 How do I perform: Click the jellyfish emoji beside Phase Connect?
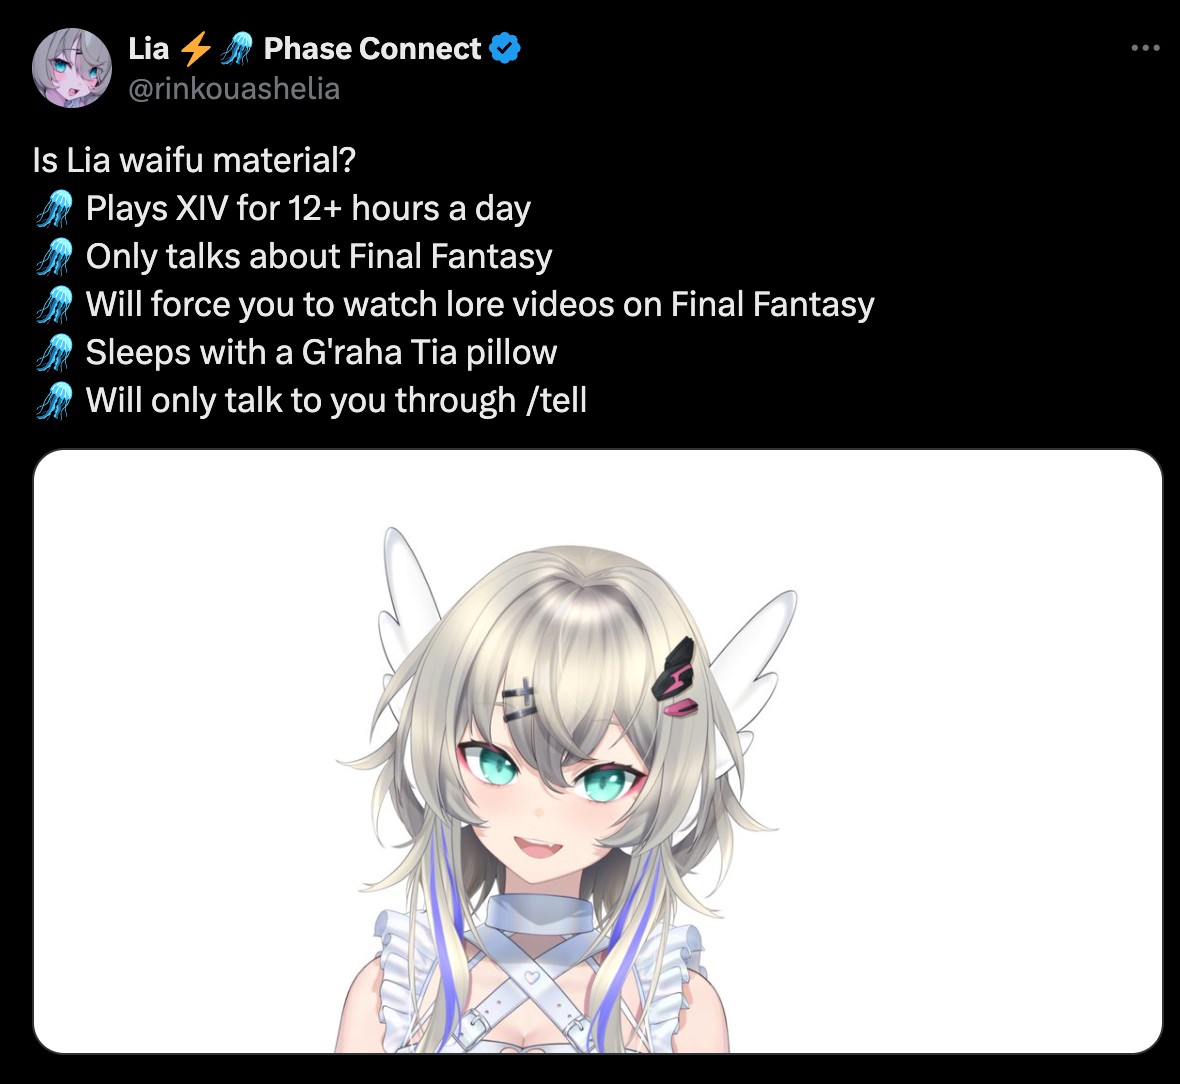coord(238,49)
